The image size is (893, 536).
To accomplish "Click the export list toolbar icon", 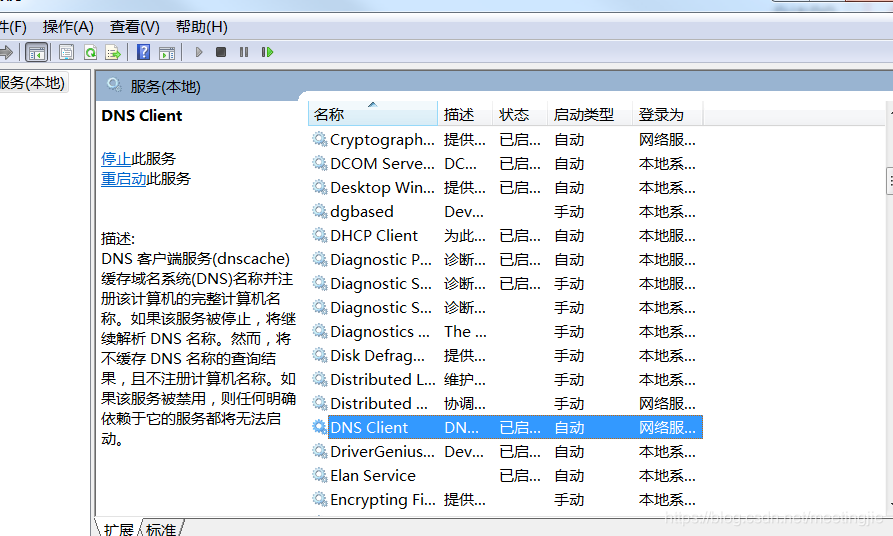I will (113, 53).
